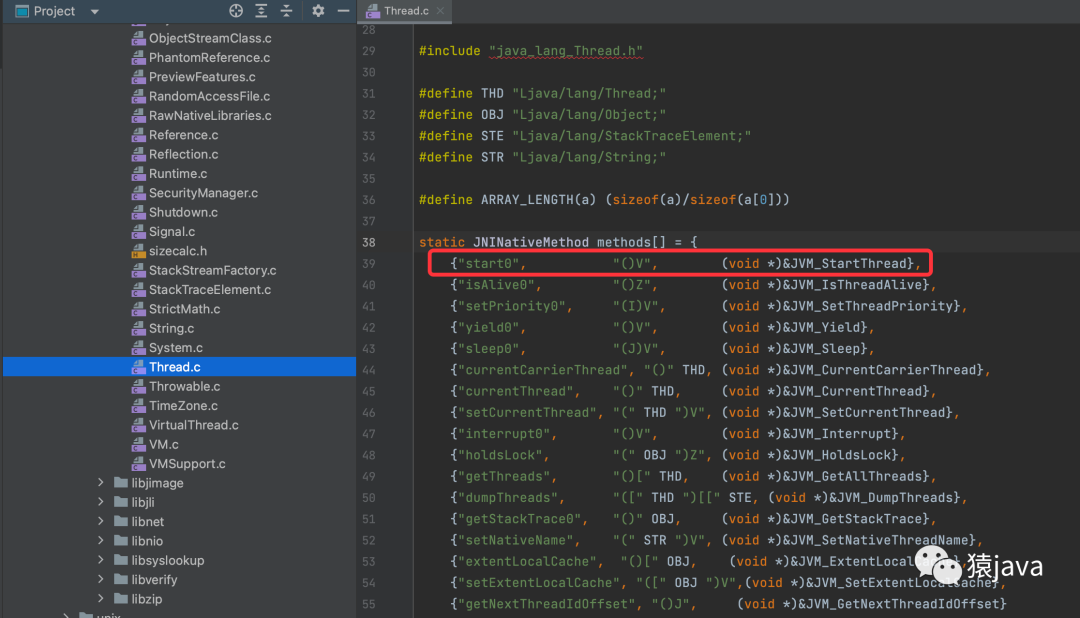Click "Ljava/lang/StackTraceElement;" define string
This screenshot has width=1080, height=618.
pos(632,136)
